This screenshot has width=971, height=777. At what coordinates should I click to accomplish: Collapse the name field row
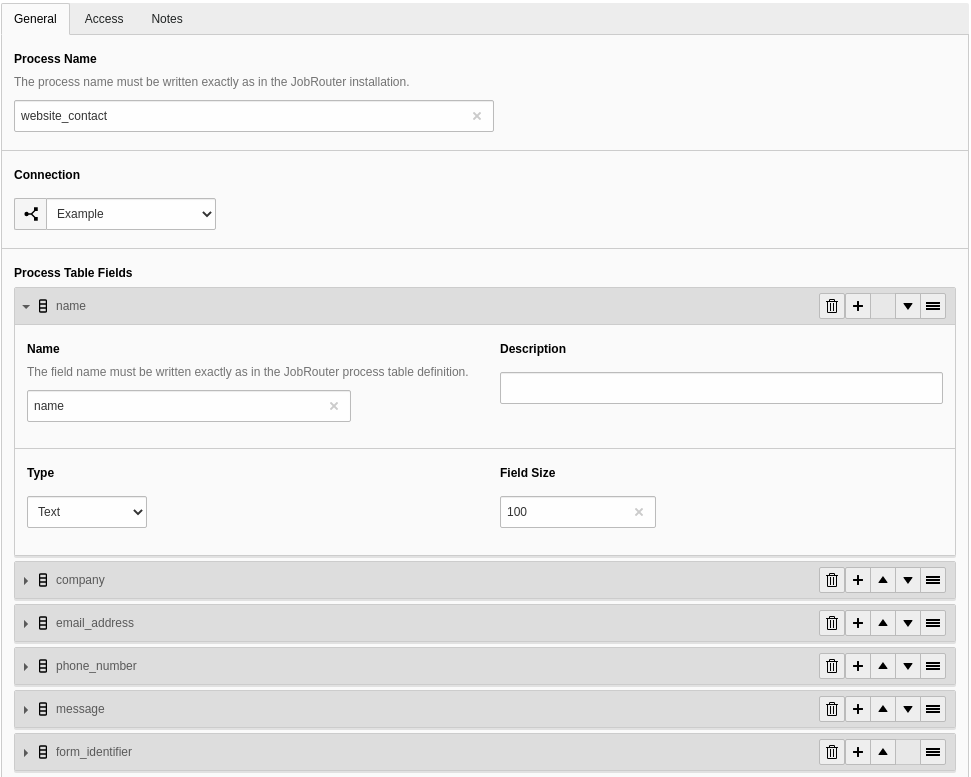pos(26,306)
